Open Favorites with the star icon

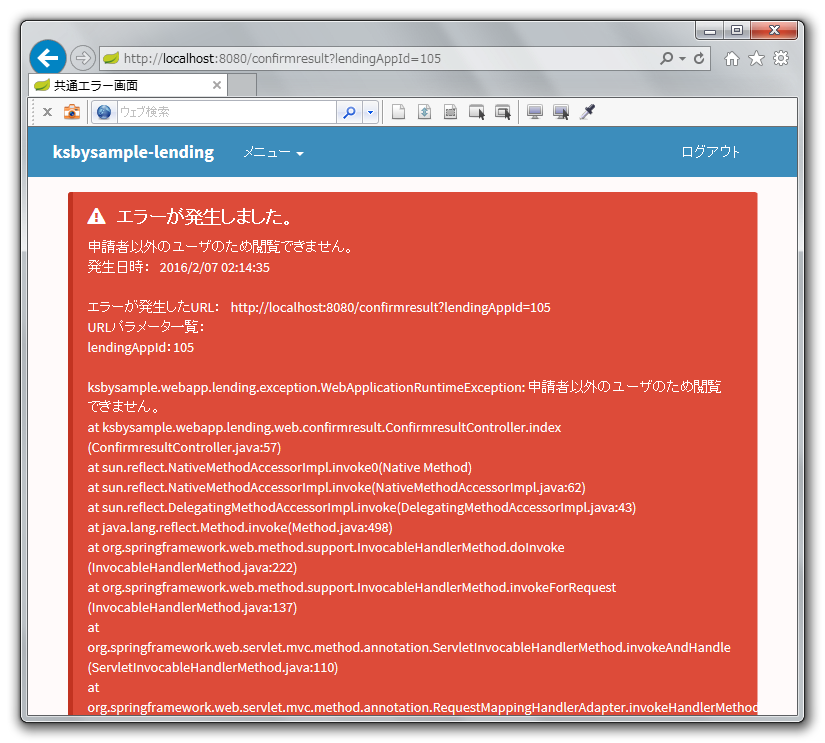click(756, 58)
